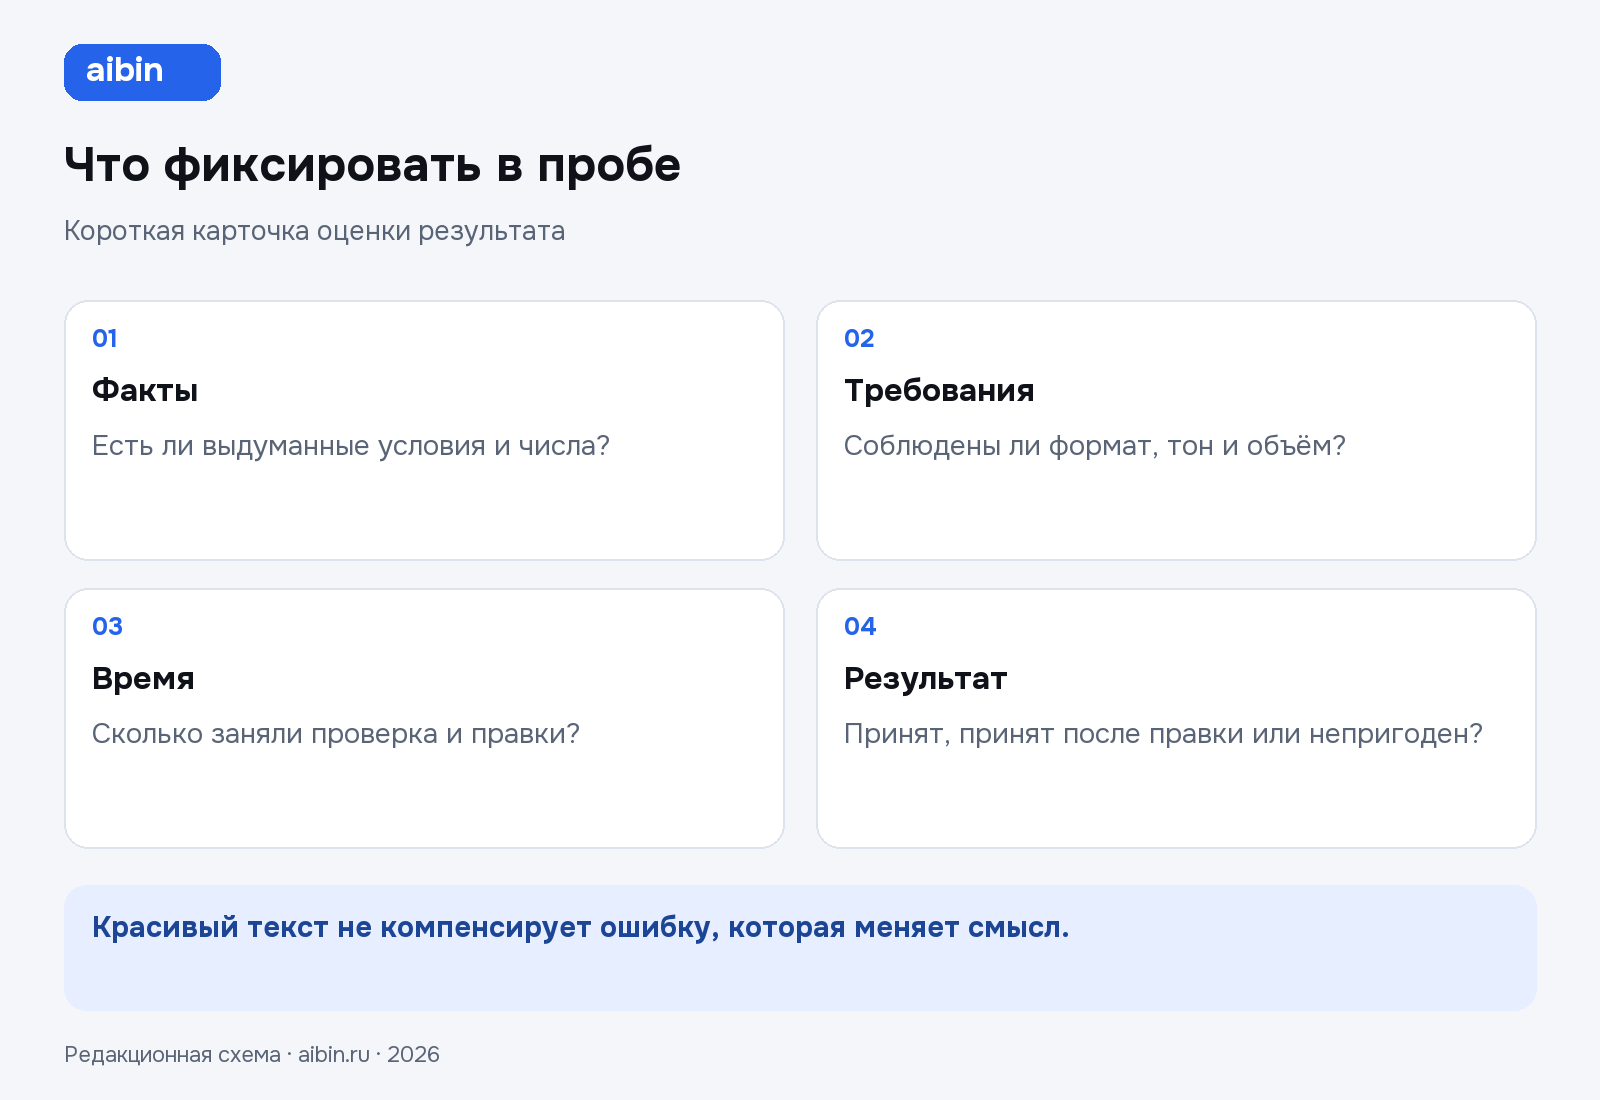Click the number 02 label

859,338
